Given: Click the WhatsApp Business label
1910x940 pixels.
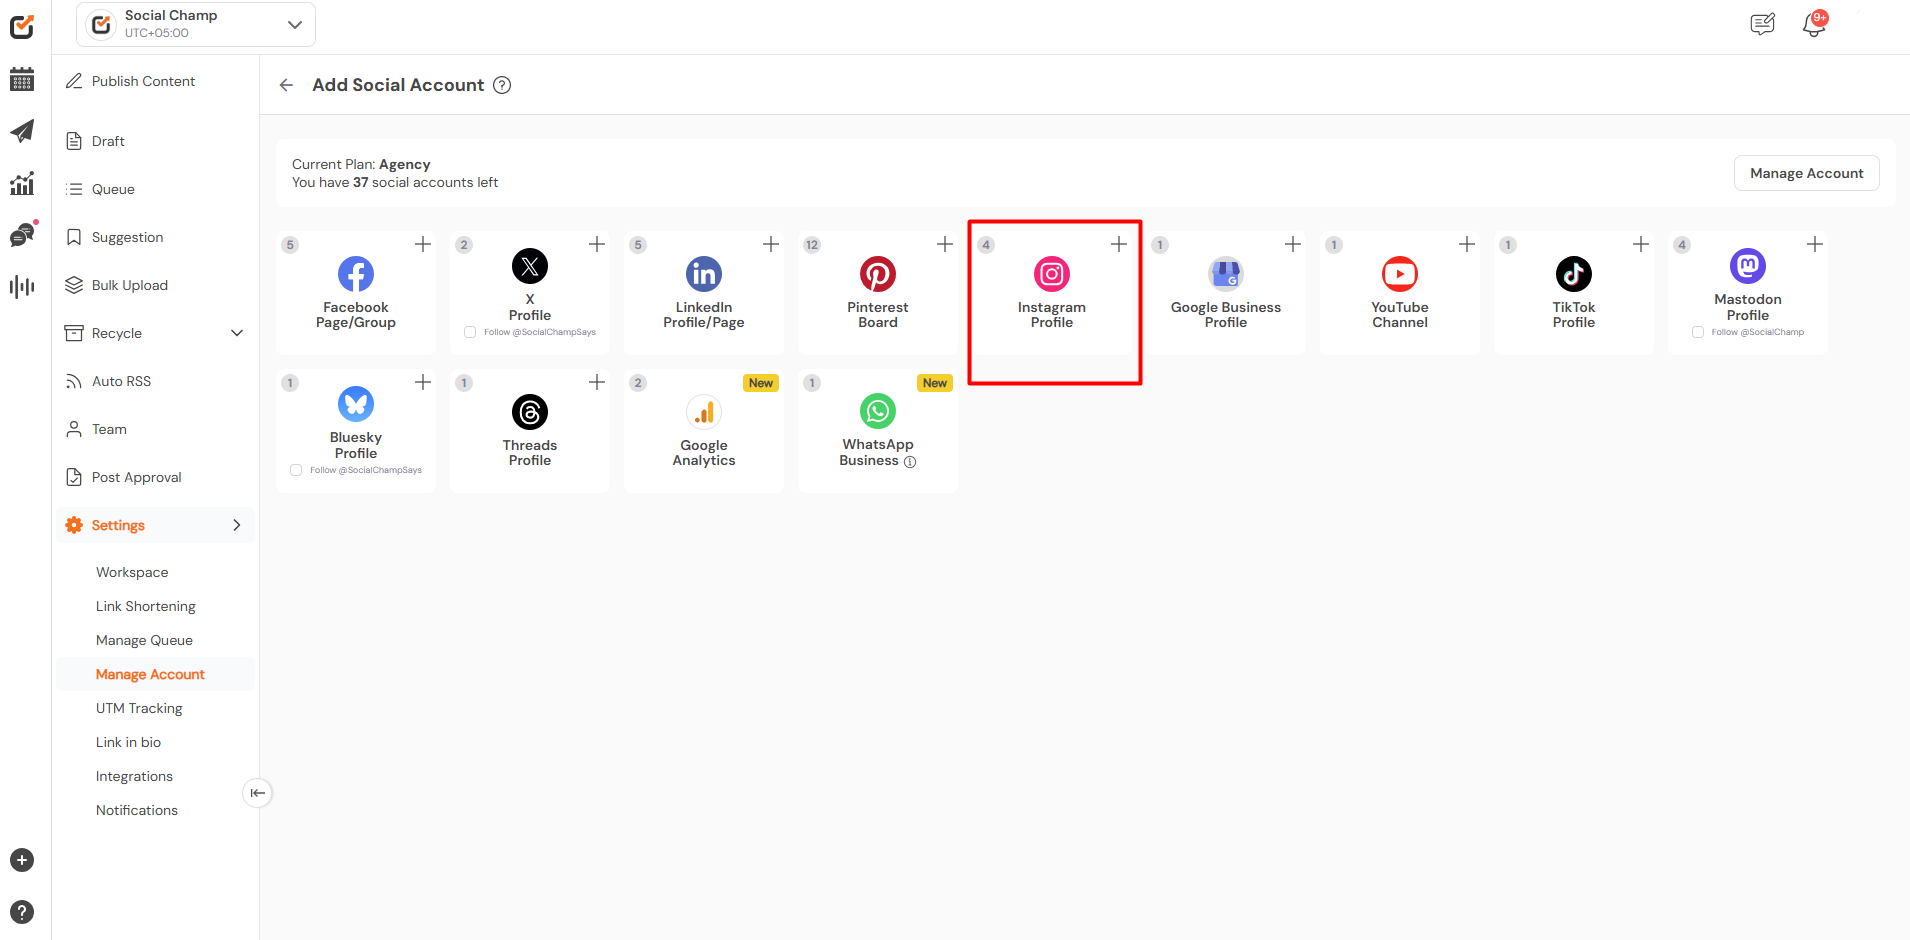Looking at the screenshot, I should (x=877, y=452).
